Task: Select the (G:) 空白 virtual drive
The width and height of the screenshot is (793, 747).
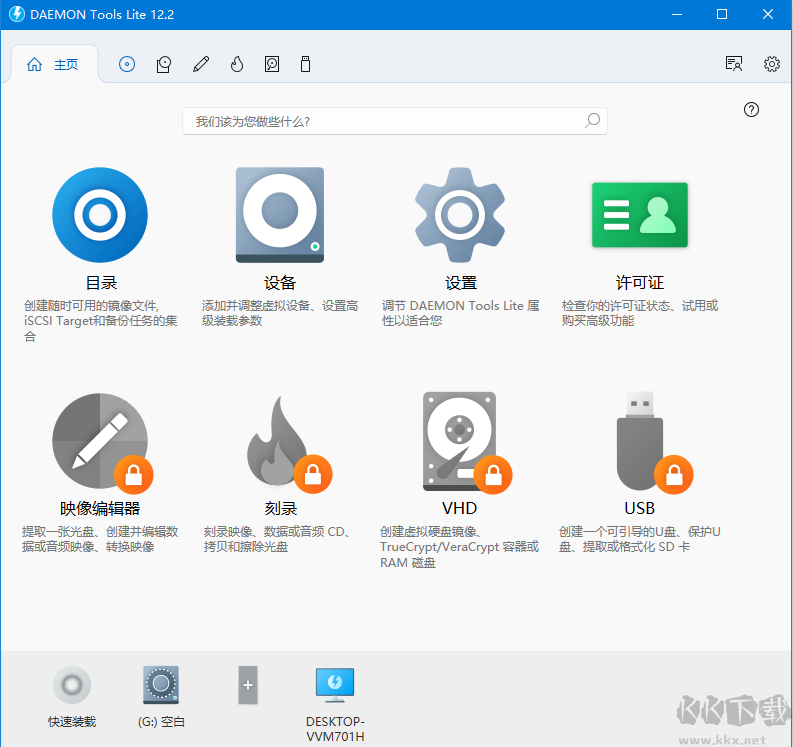Action: pyautogui.click(x=161, y=685)
